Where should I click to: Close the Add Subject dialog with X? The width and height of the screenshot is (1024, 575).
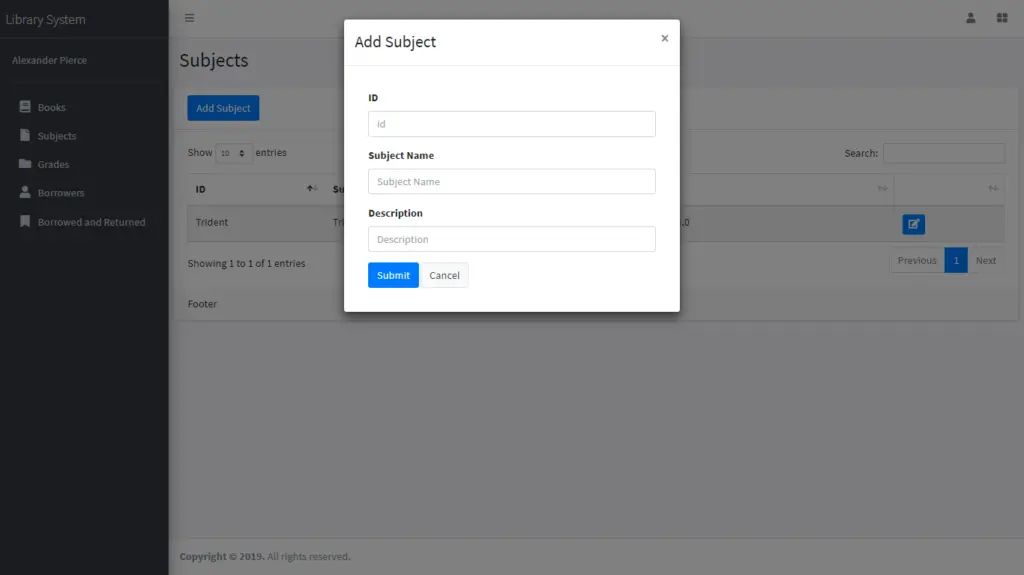[x=664, y=38]
